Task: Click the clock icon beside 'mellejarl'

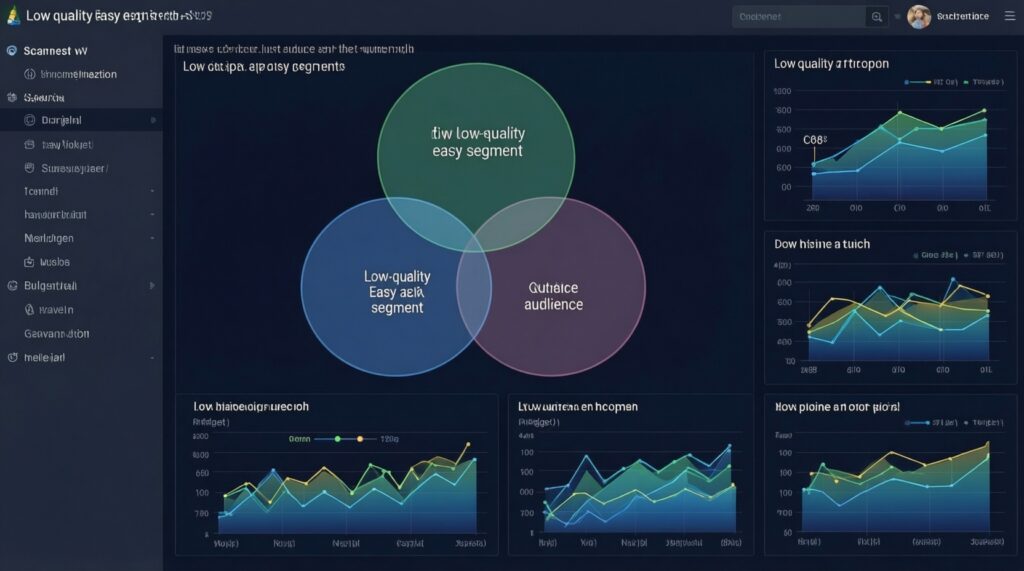Action: pyautogui.click(x=12, y=357)
